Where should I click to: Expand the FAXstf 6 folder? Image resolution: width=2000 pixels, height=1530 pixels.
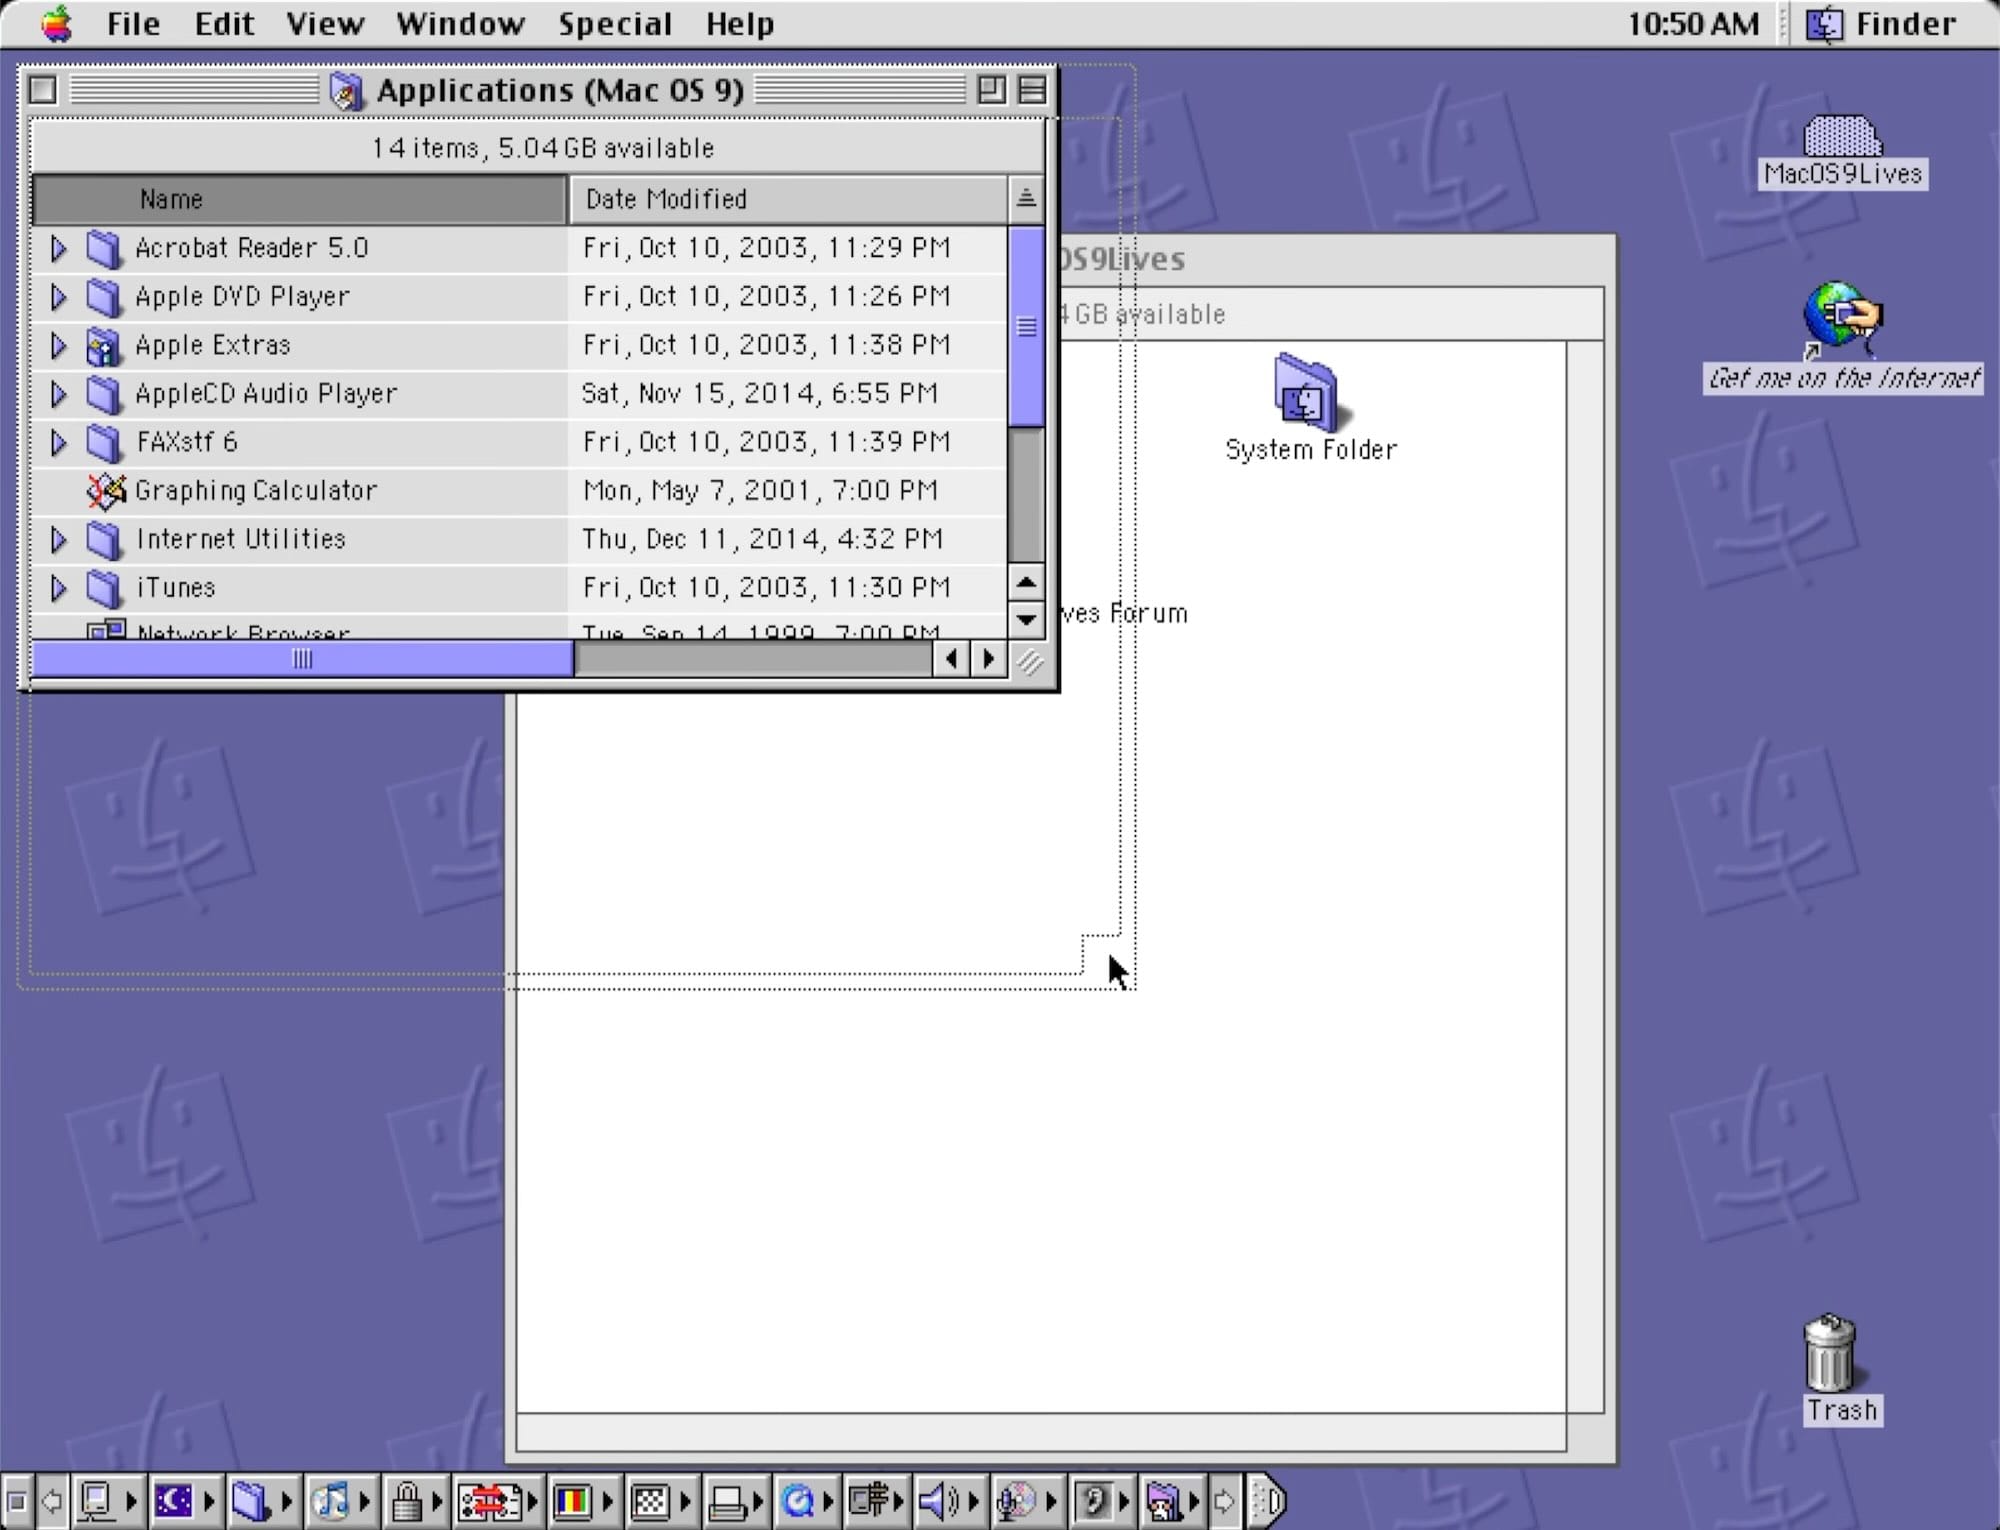pos(58,442)
